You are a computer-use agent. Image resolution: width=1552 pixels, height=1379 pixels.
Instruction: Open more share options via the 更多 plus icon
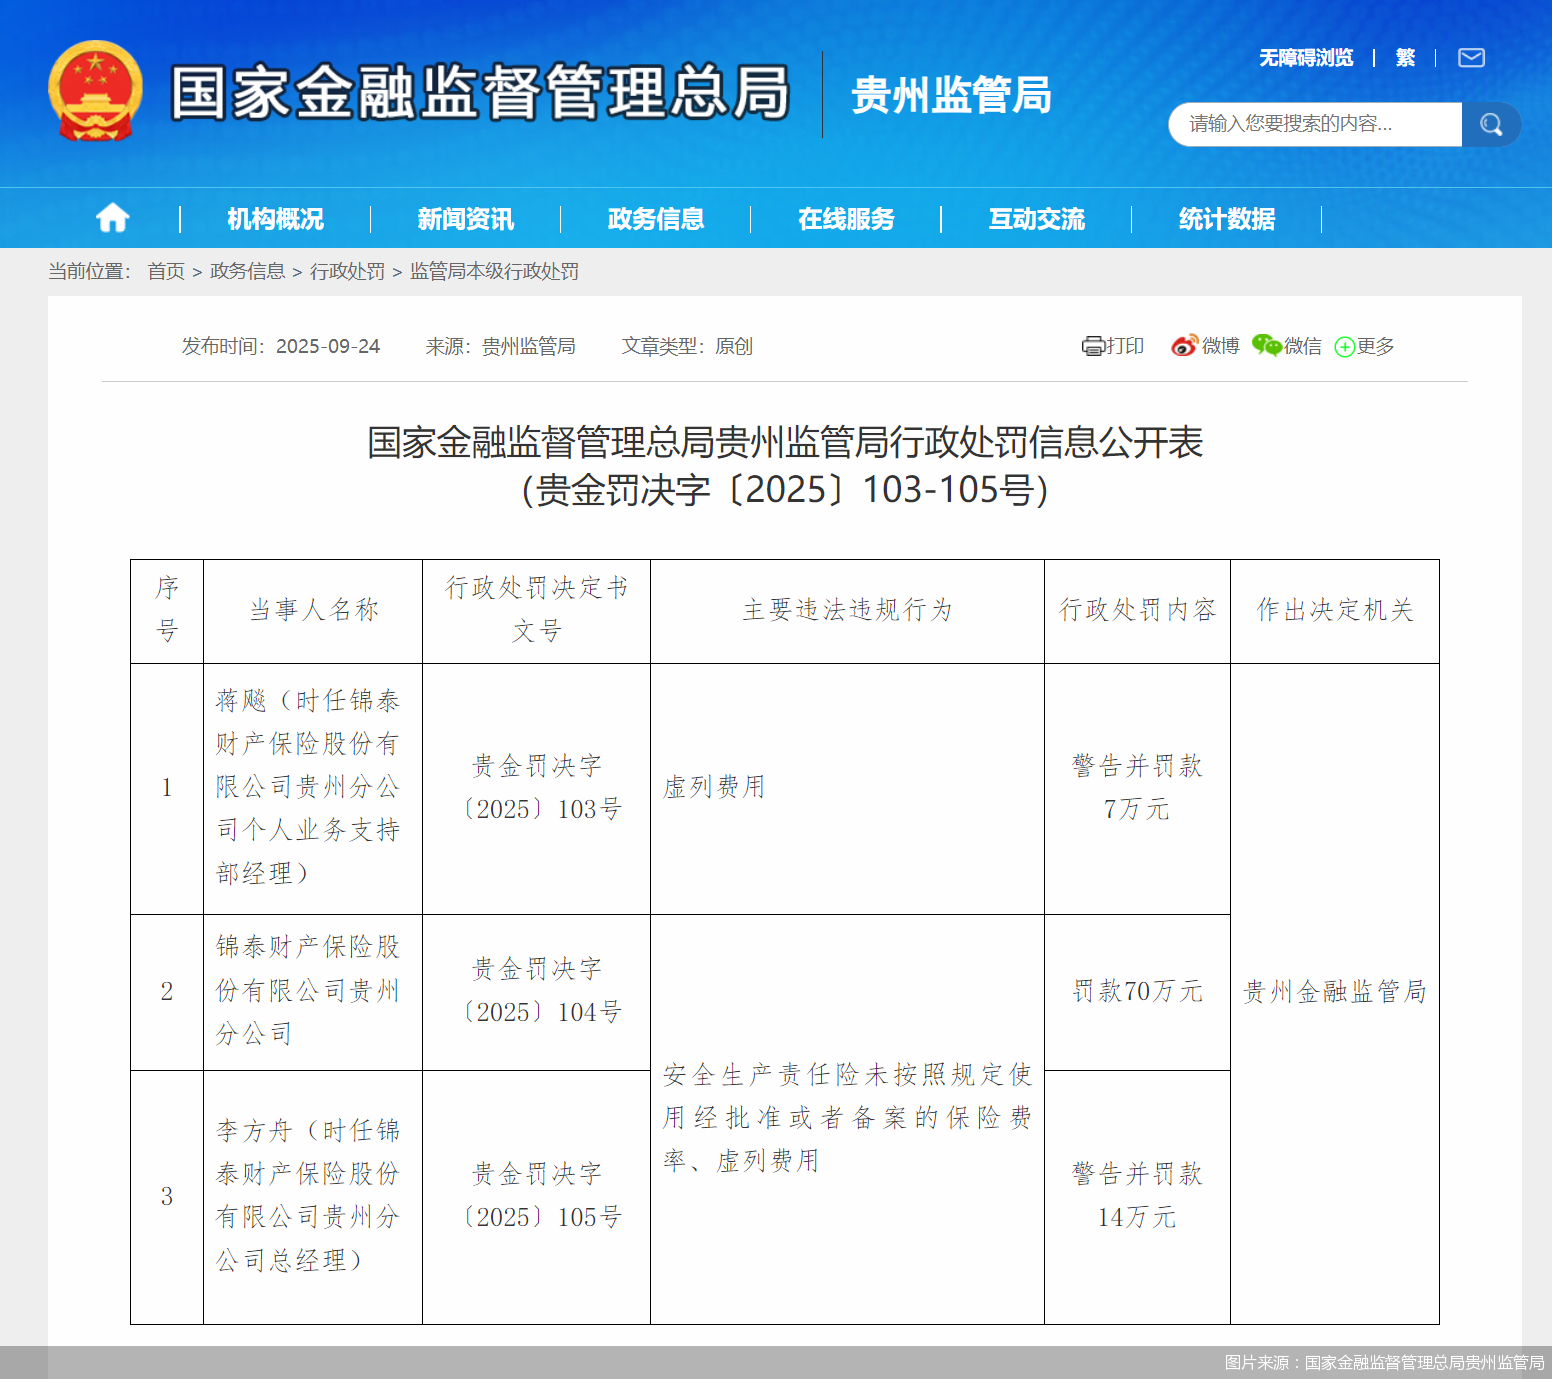click(1346, 346)
